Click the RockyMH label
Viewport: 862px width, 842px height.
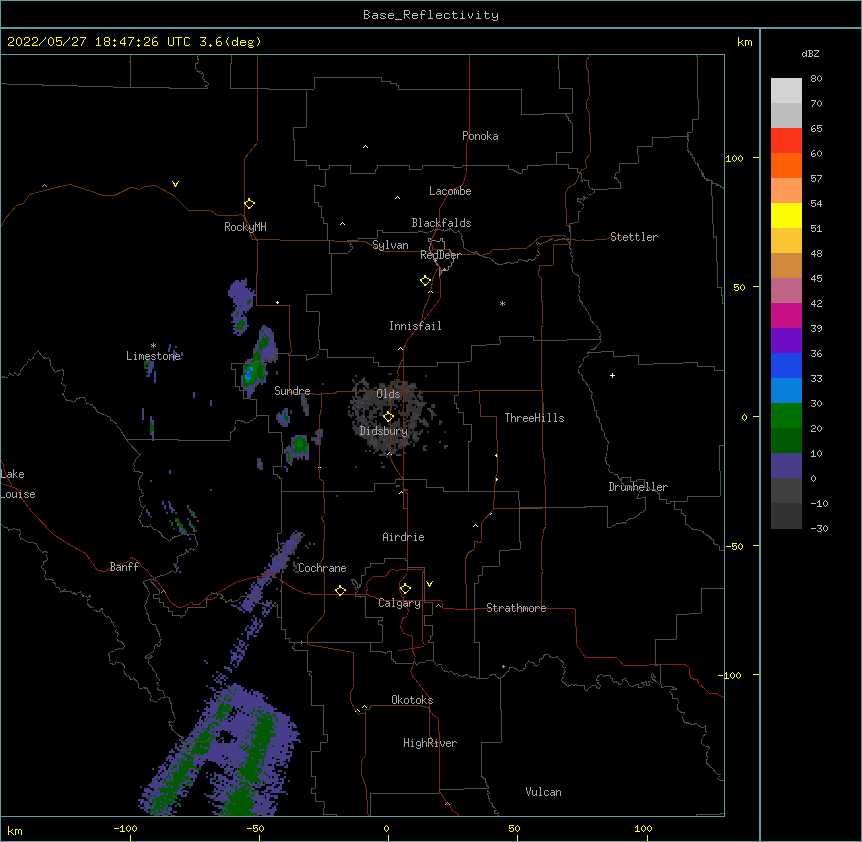pyautogui.click(x=245, y=226)
